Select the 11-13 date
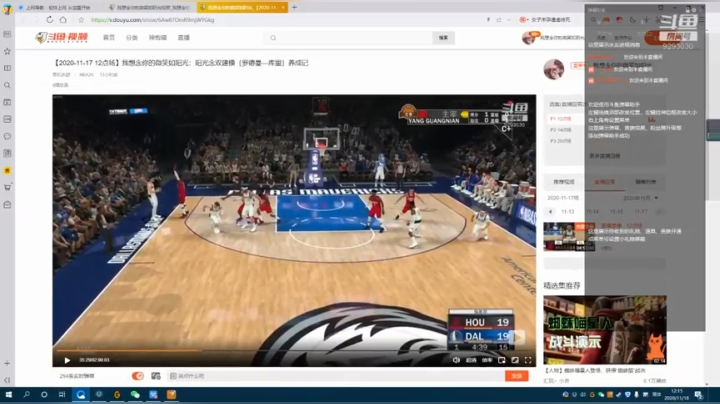 click(568, 212)
